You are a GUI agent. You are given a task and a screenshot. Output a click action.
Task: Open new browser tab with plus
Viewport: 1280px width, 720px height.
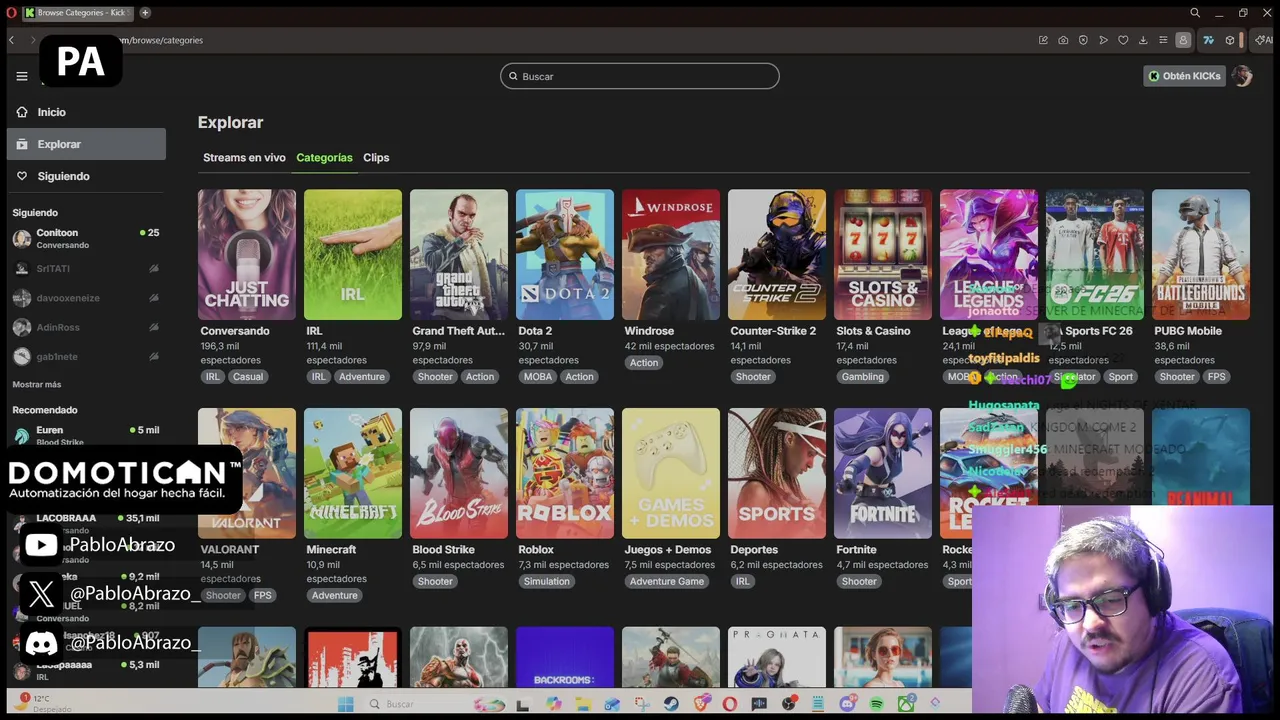coord(145,13)
